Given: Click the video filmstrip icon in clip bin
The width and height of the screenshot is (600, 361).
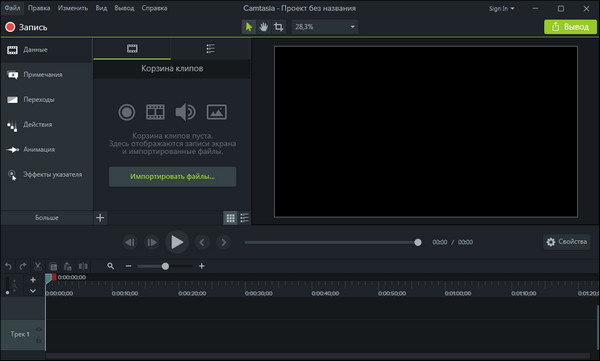Looking at the screenshot, I should [x=155, y=112].
